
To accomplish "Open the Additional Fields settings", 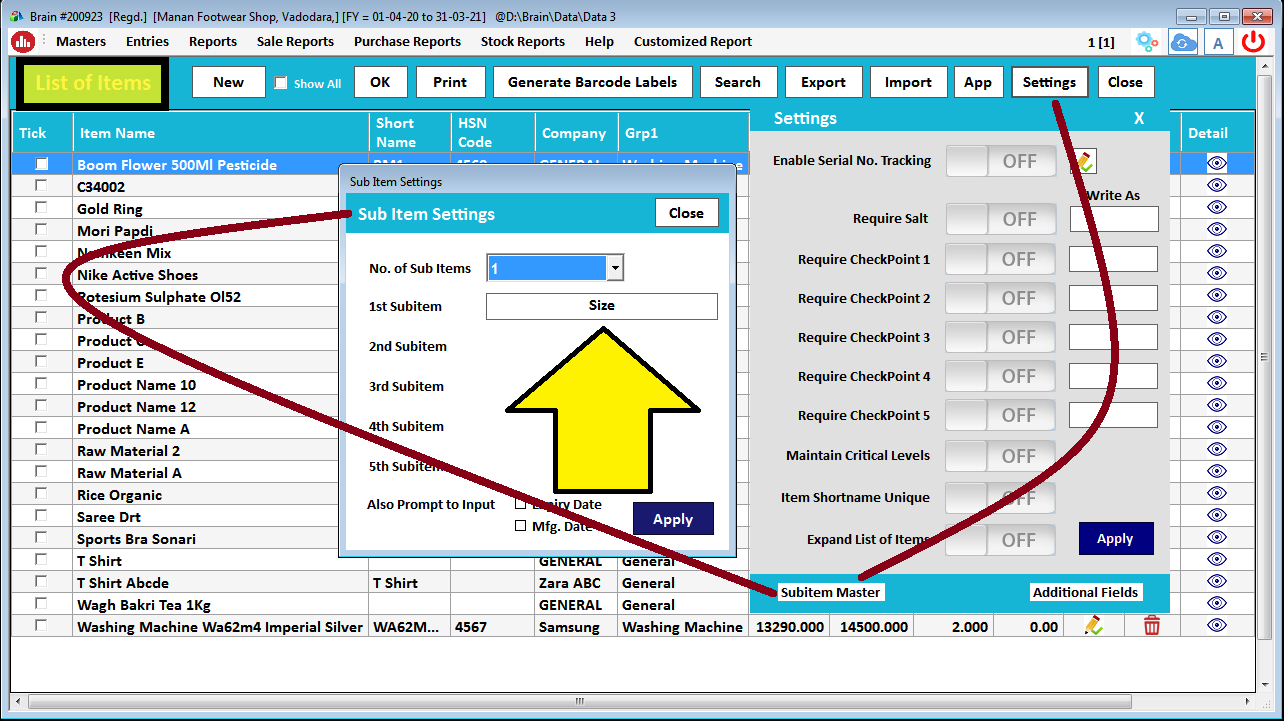I will coord(1085,592).
